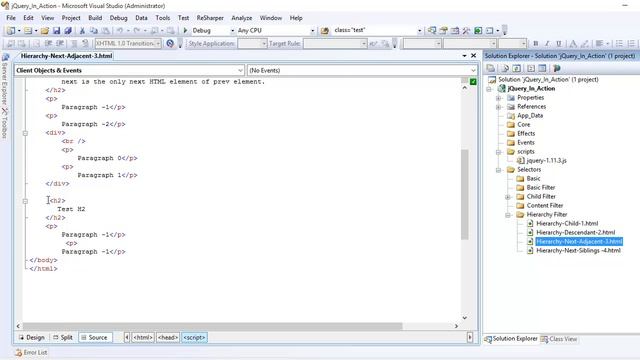Switch to the Class View tab

pyautogui.click(x=559, y=339)
